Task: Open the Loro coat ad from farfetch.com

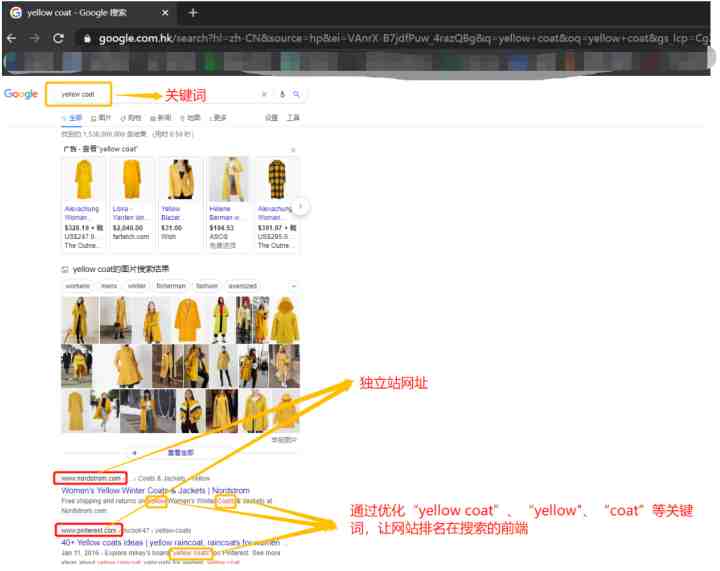Action: click(x=131, y=203)
